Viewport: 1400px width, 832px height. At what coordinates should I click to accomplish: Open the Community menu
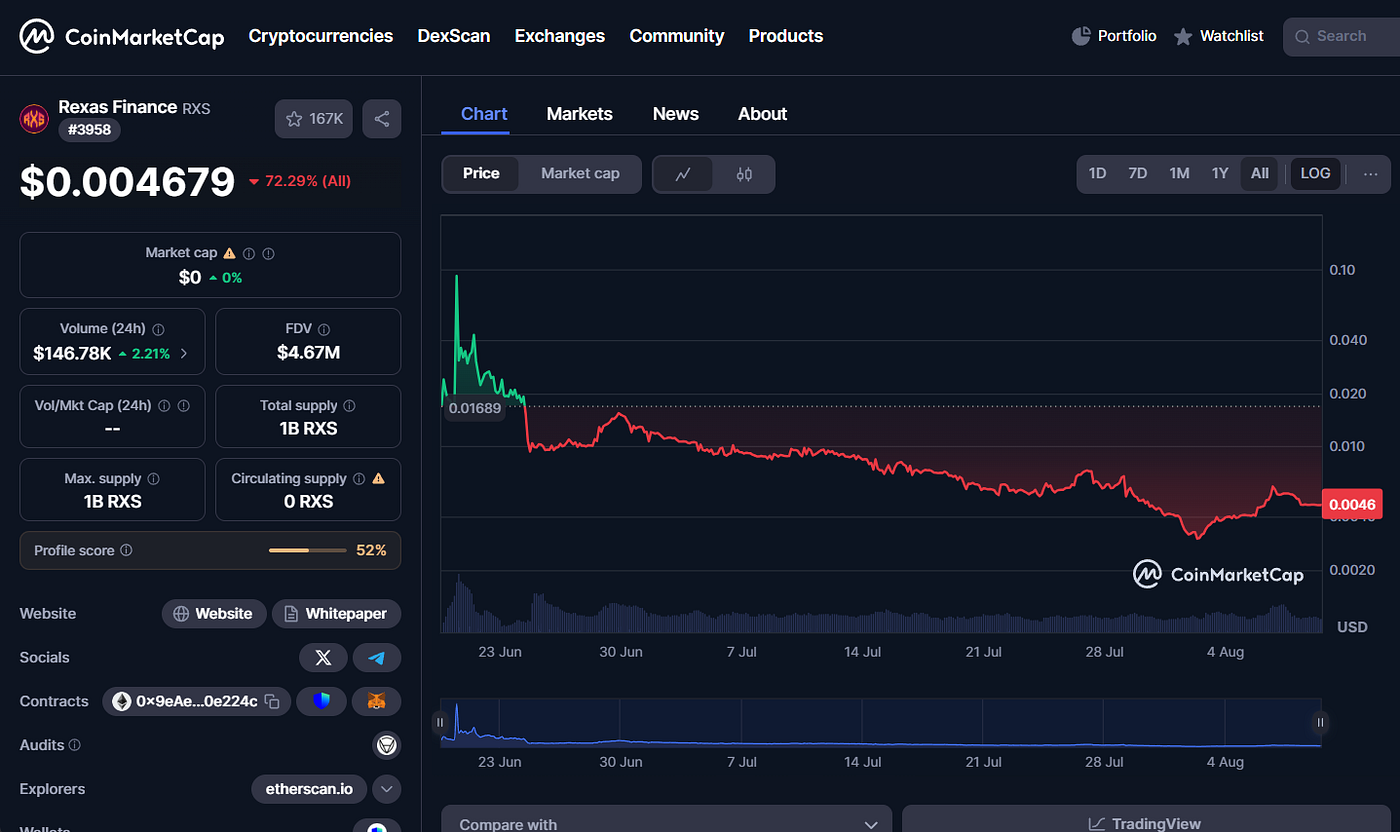click(x=677, y=36)
